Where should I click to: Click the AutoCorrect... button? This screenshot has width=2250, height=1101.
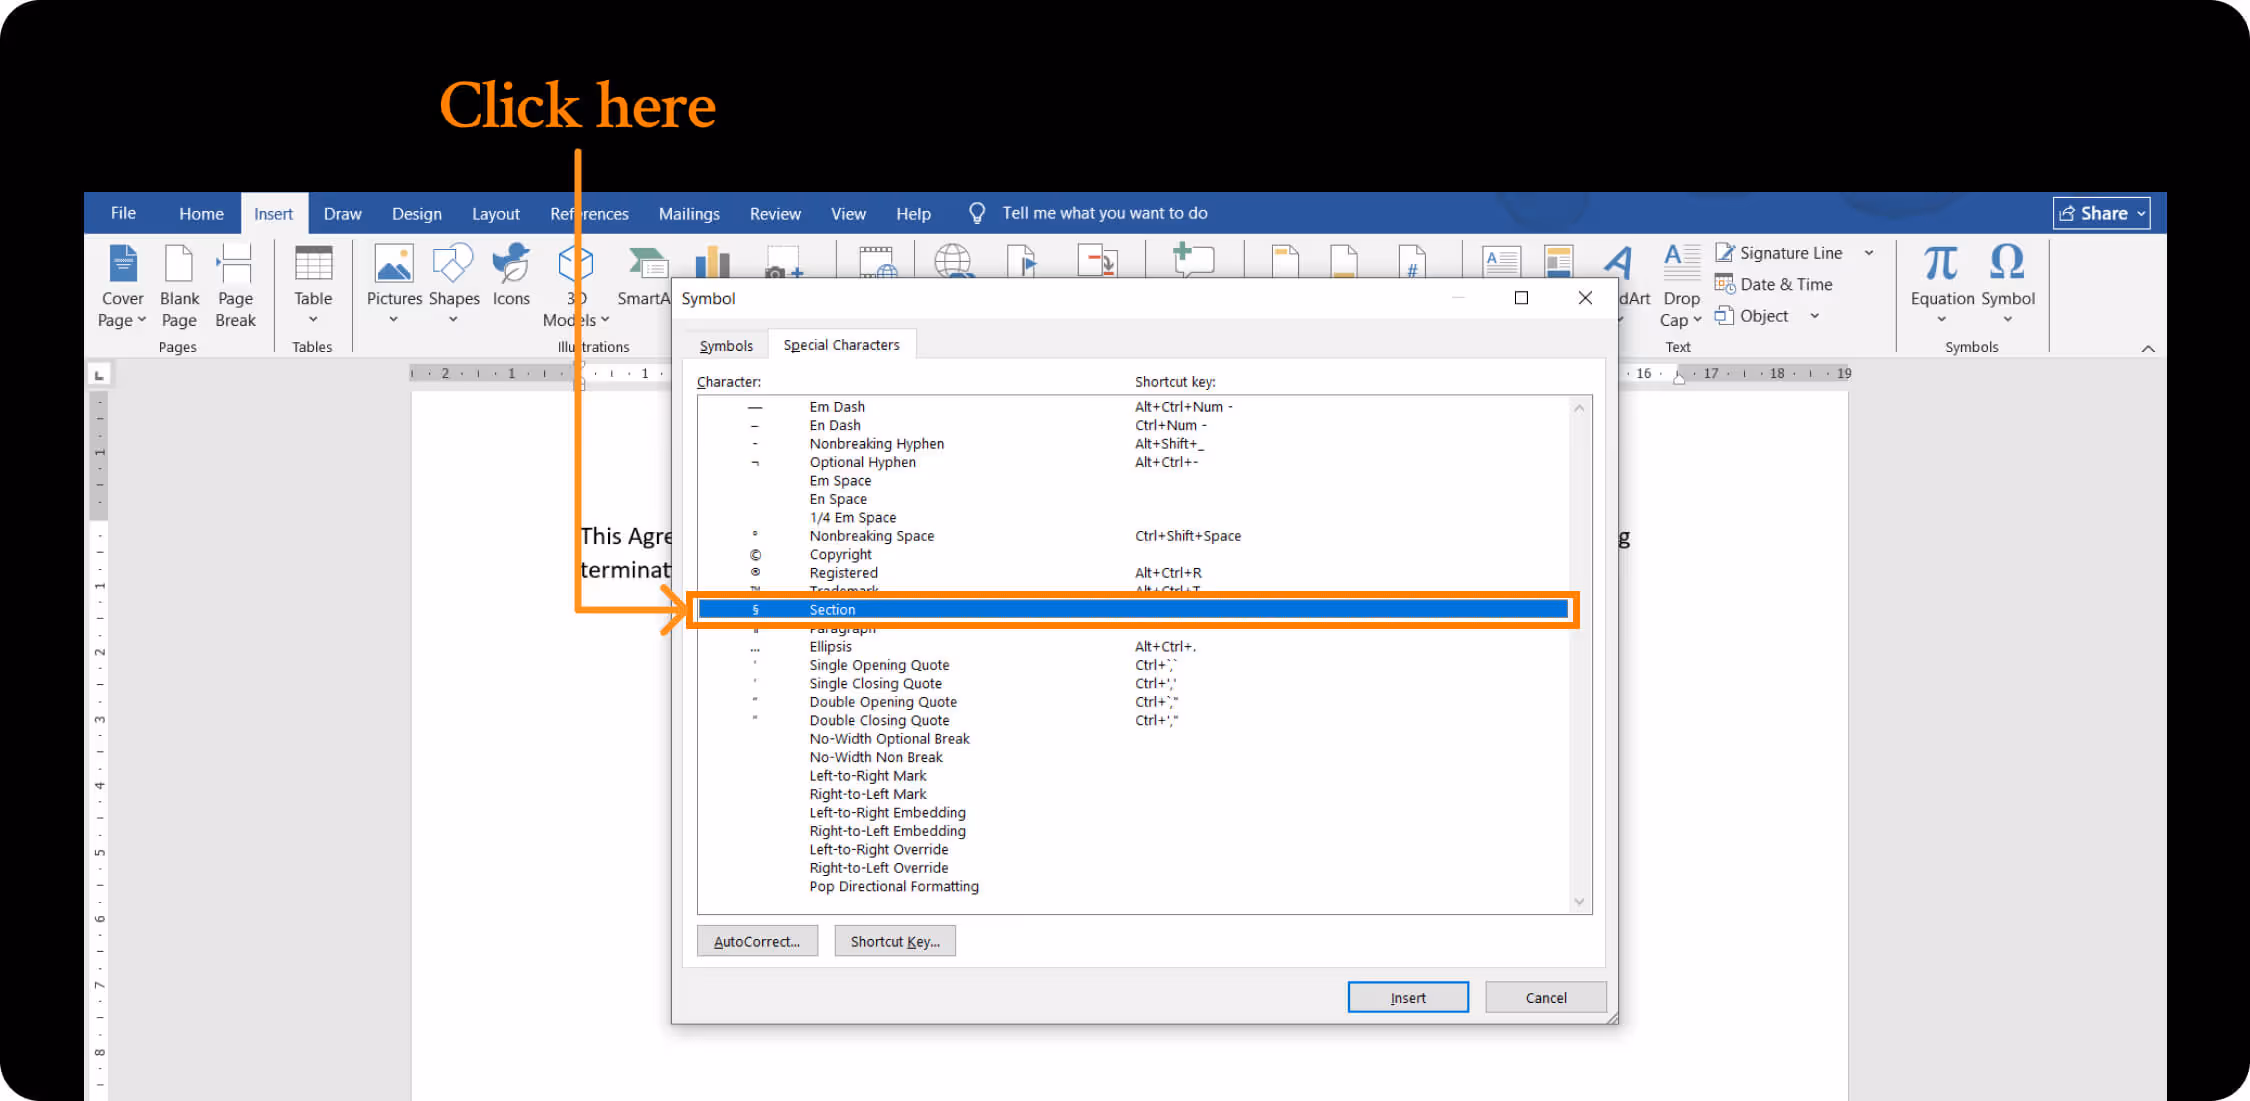(757, 941)
